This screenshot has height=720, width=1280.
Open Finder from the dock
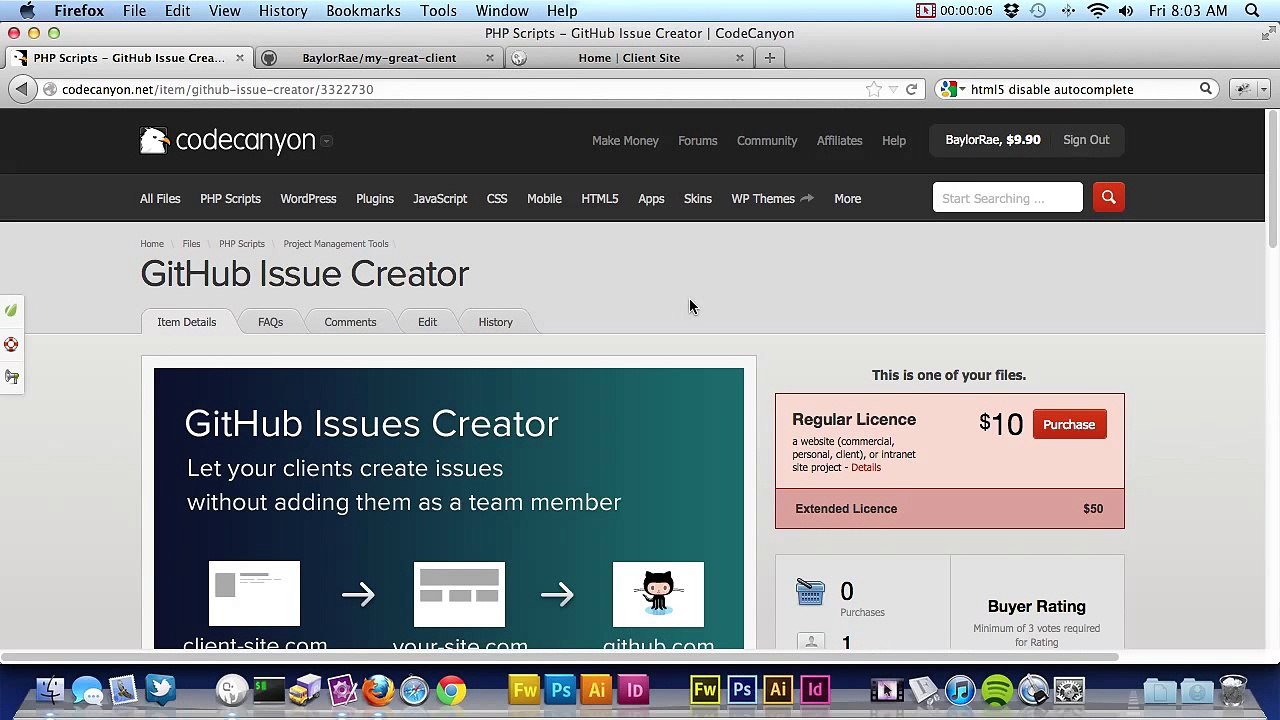tap(49, 690)
